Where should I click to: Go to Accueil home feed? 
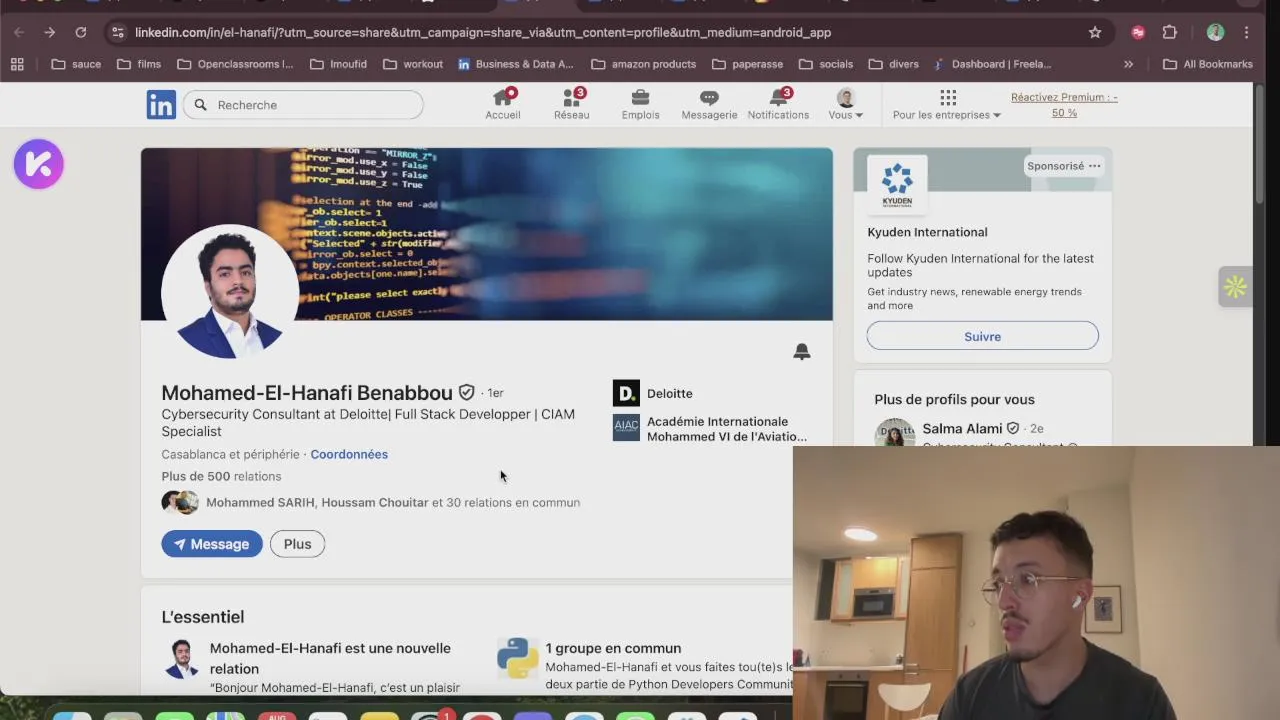click(503, 104)
